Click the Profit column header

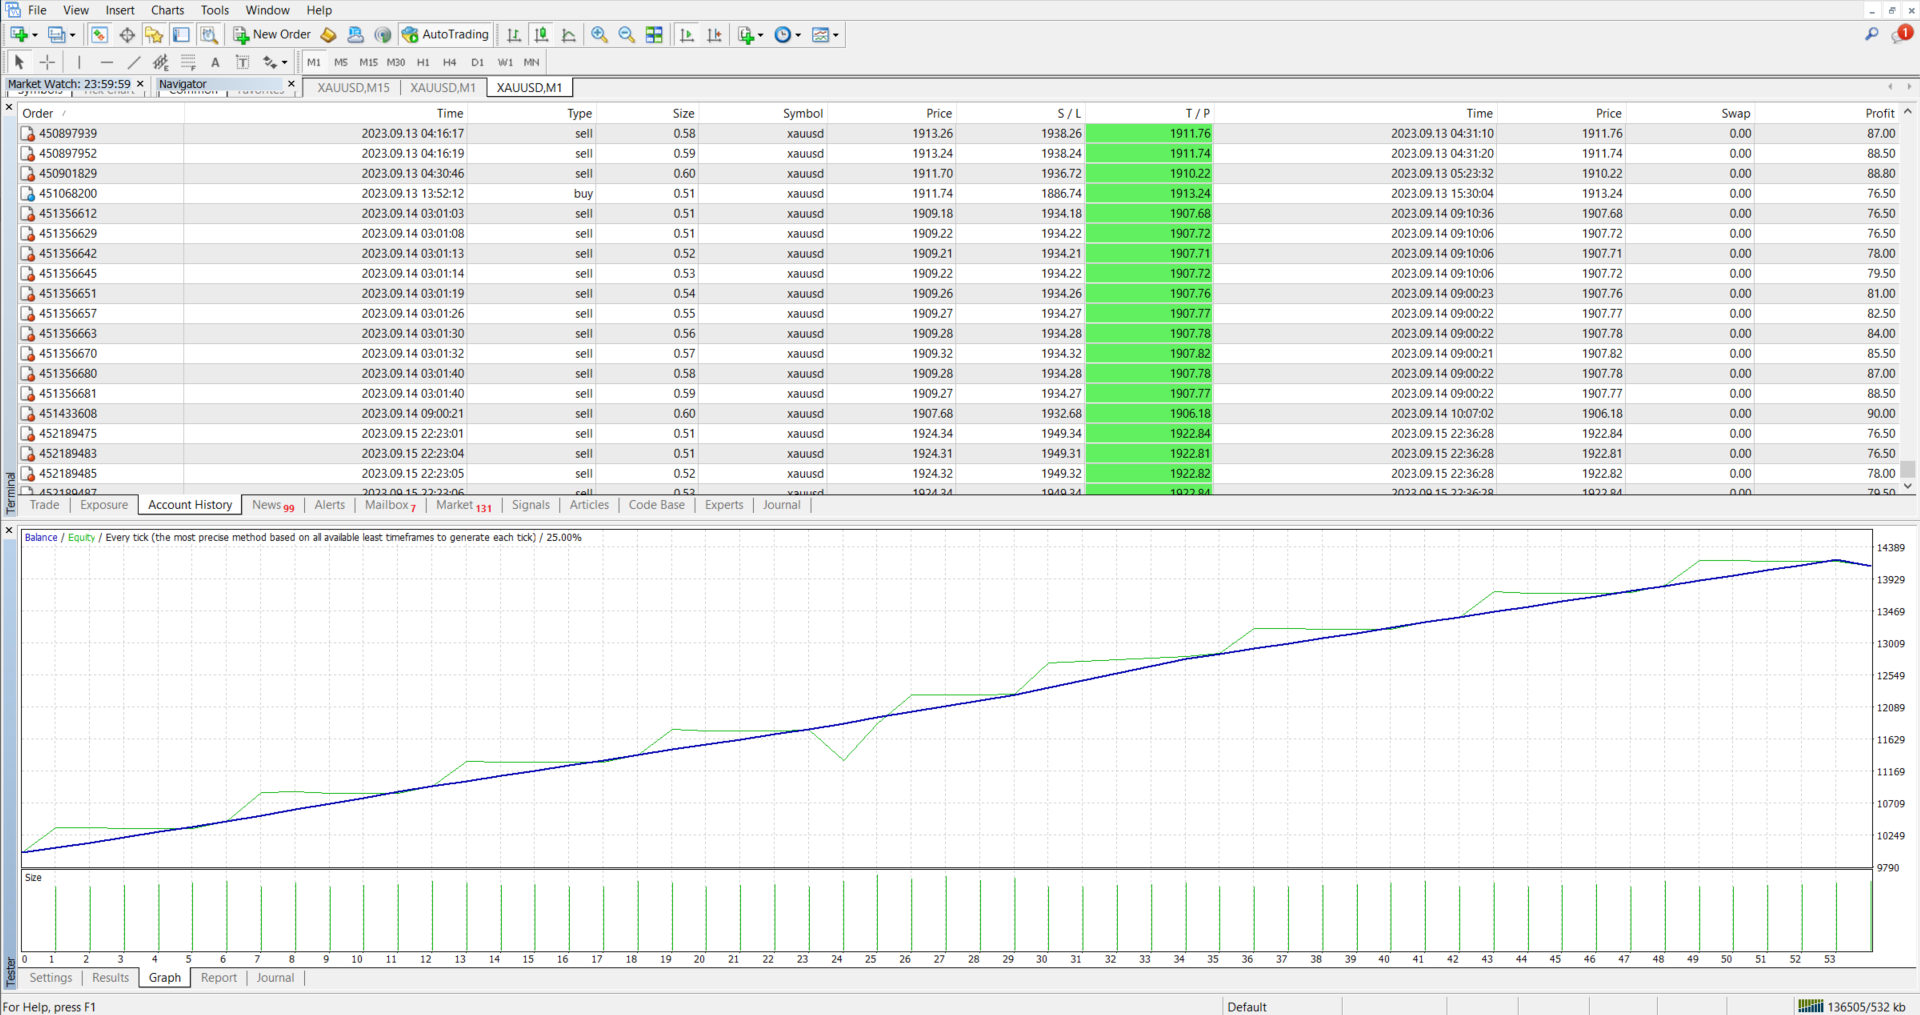click(x=1879, y=113)
